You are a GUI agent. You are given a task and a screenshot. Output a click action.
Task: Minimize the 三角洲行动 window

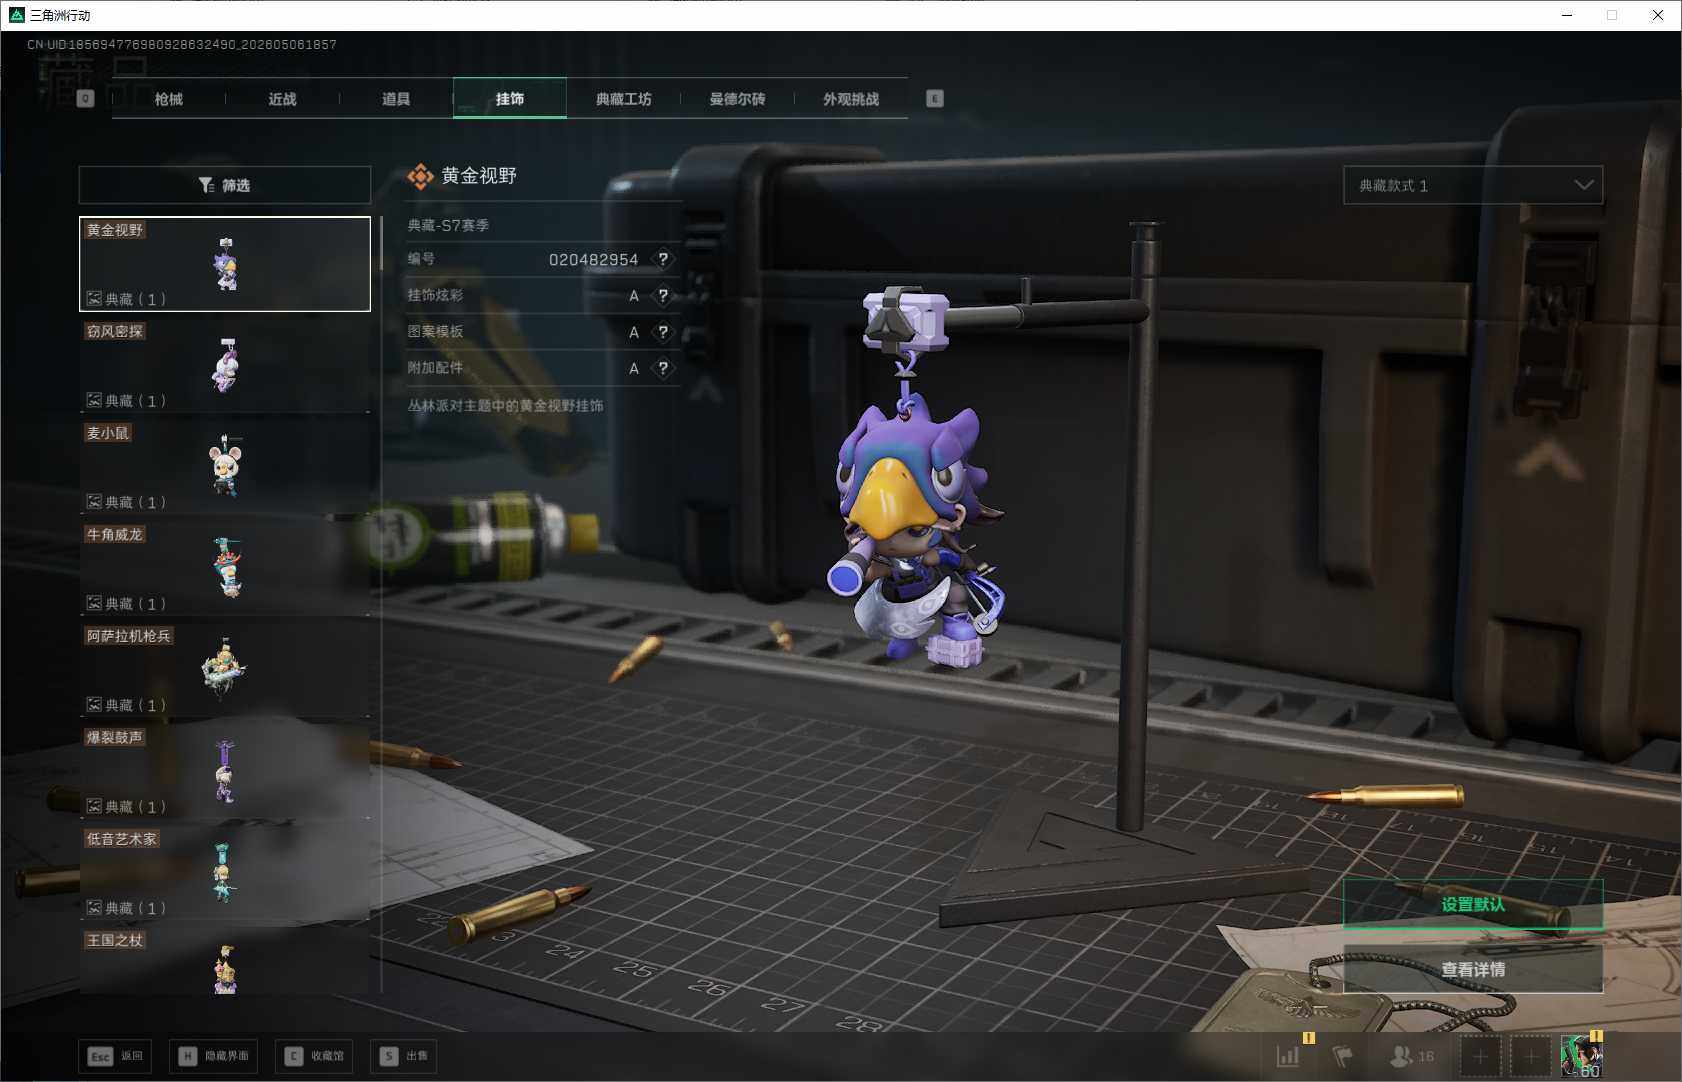tap(1567, 15)
